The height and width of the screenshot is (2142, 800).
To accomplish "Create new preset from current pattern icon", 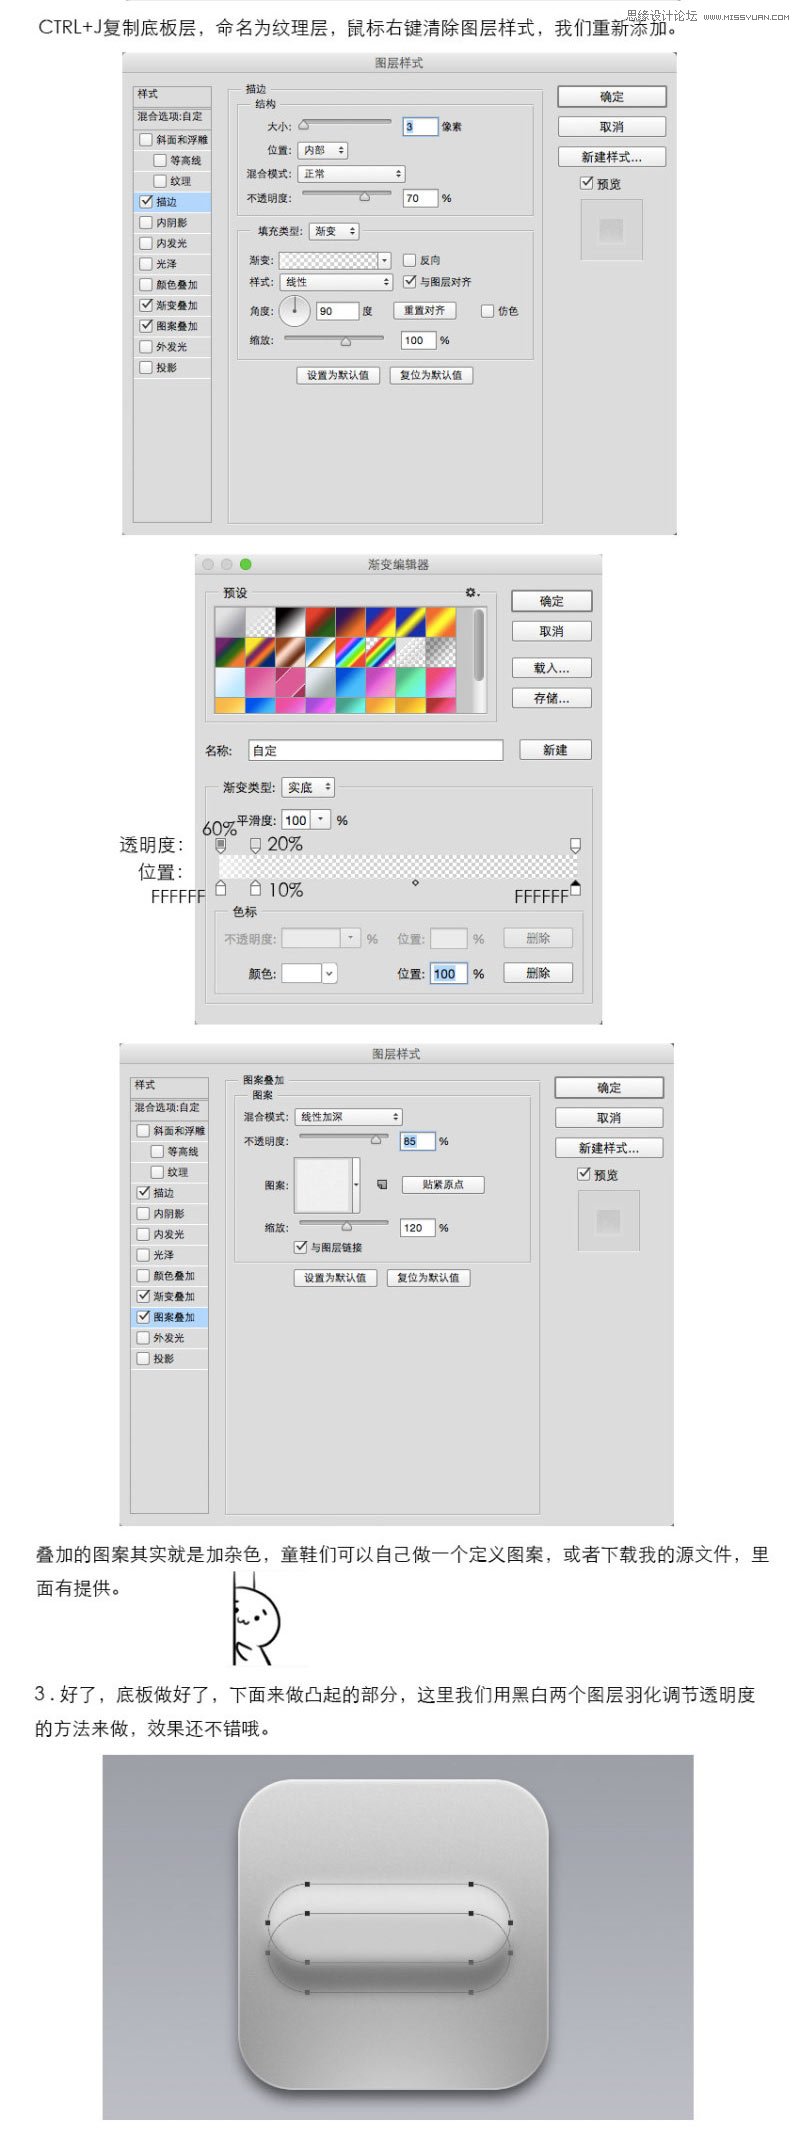I will (x=381, y=1184).
